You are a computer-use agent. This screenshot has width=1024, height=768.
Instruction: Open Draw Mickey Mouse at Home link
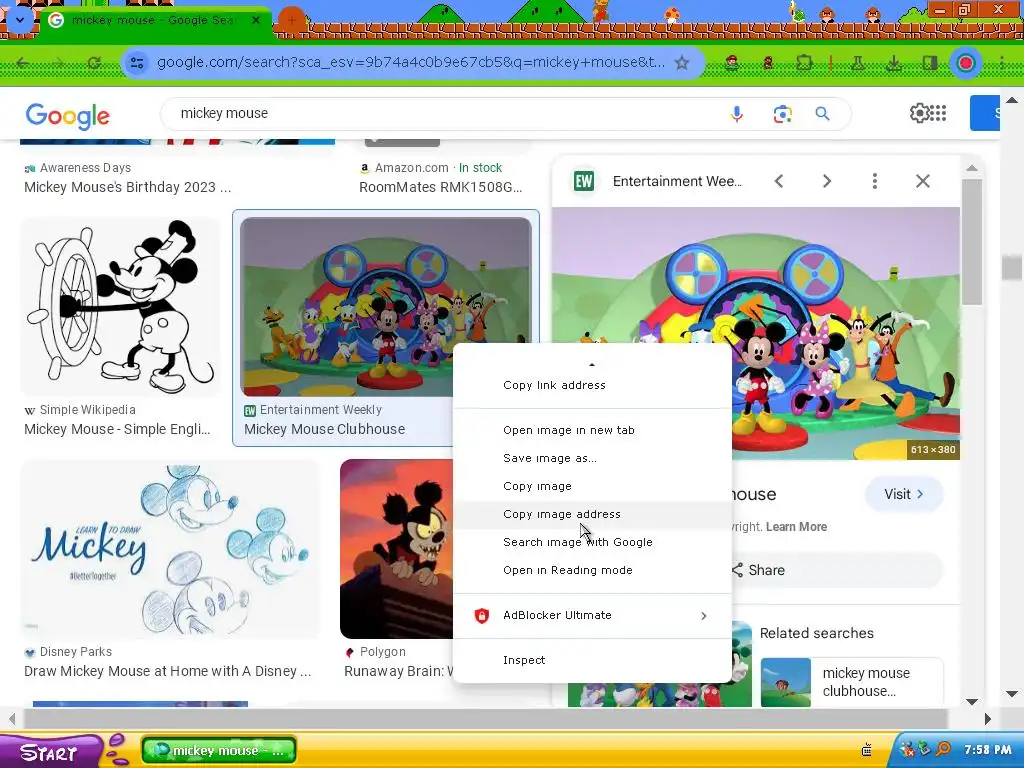(168, 671)
